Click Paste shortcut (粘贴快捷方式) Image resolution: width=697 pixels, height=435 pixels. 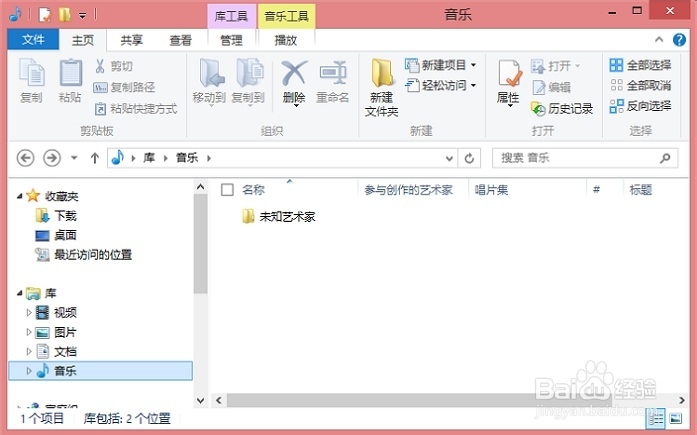tap(136, 108)
